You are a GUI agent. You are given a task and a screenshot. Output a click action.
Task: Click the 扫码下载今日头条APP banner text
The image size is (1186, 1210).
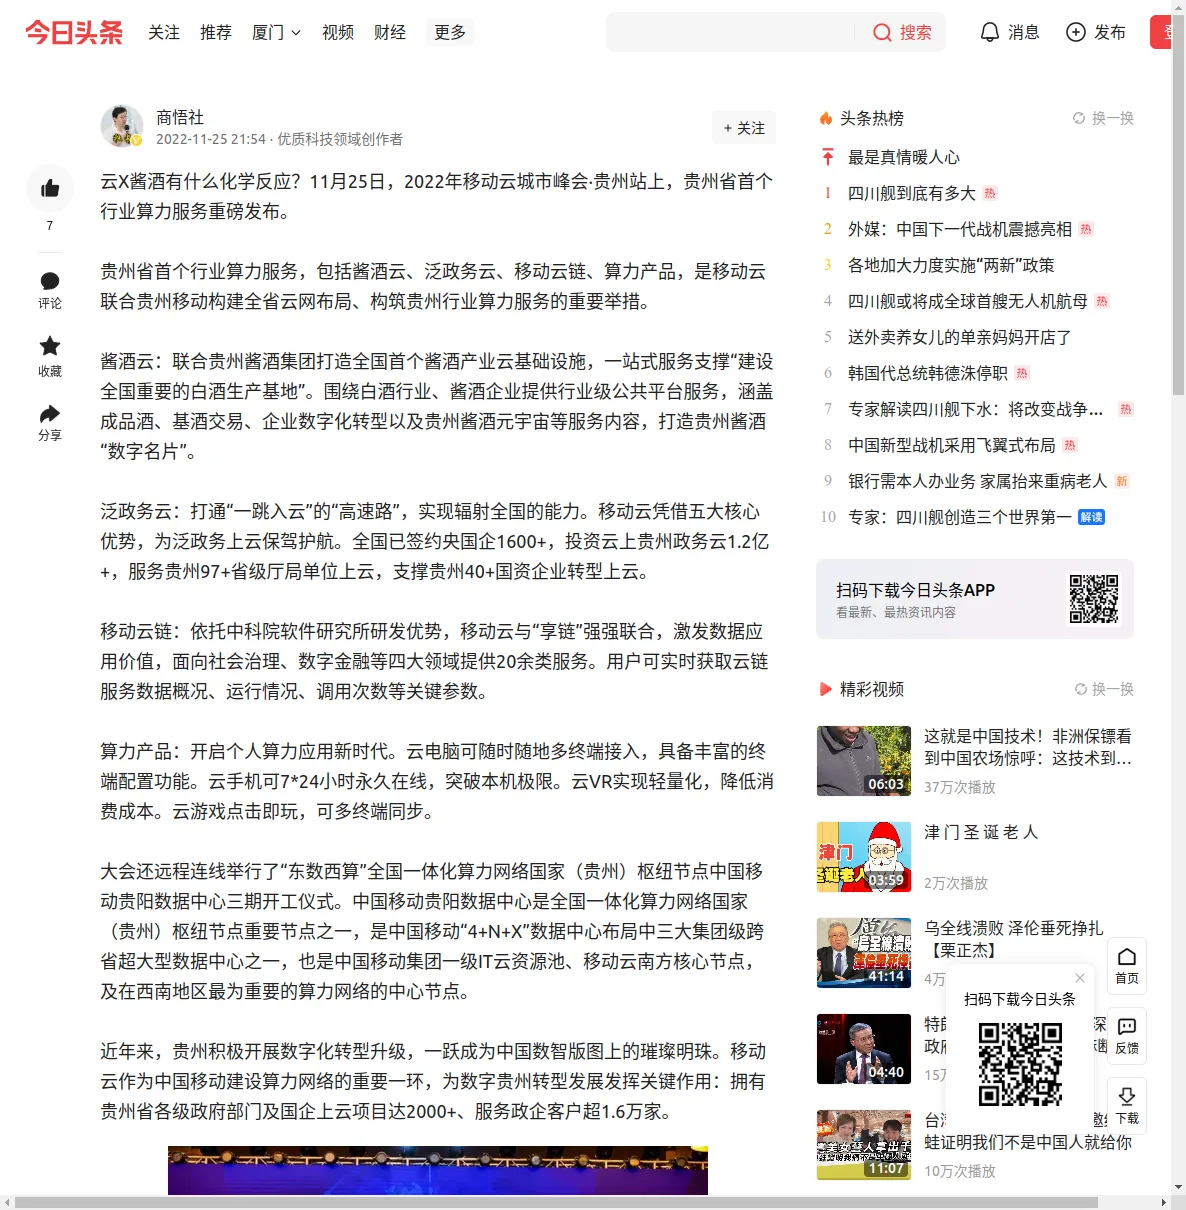coord(916,590)
